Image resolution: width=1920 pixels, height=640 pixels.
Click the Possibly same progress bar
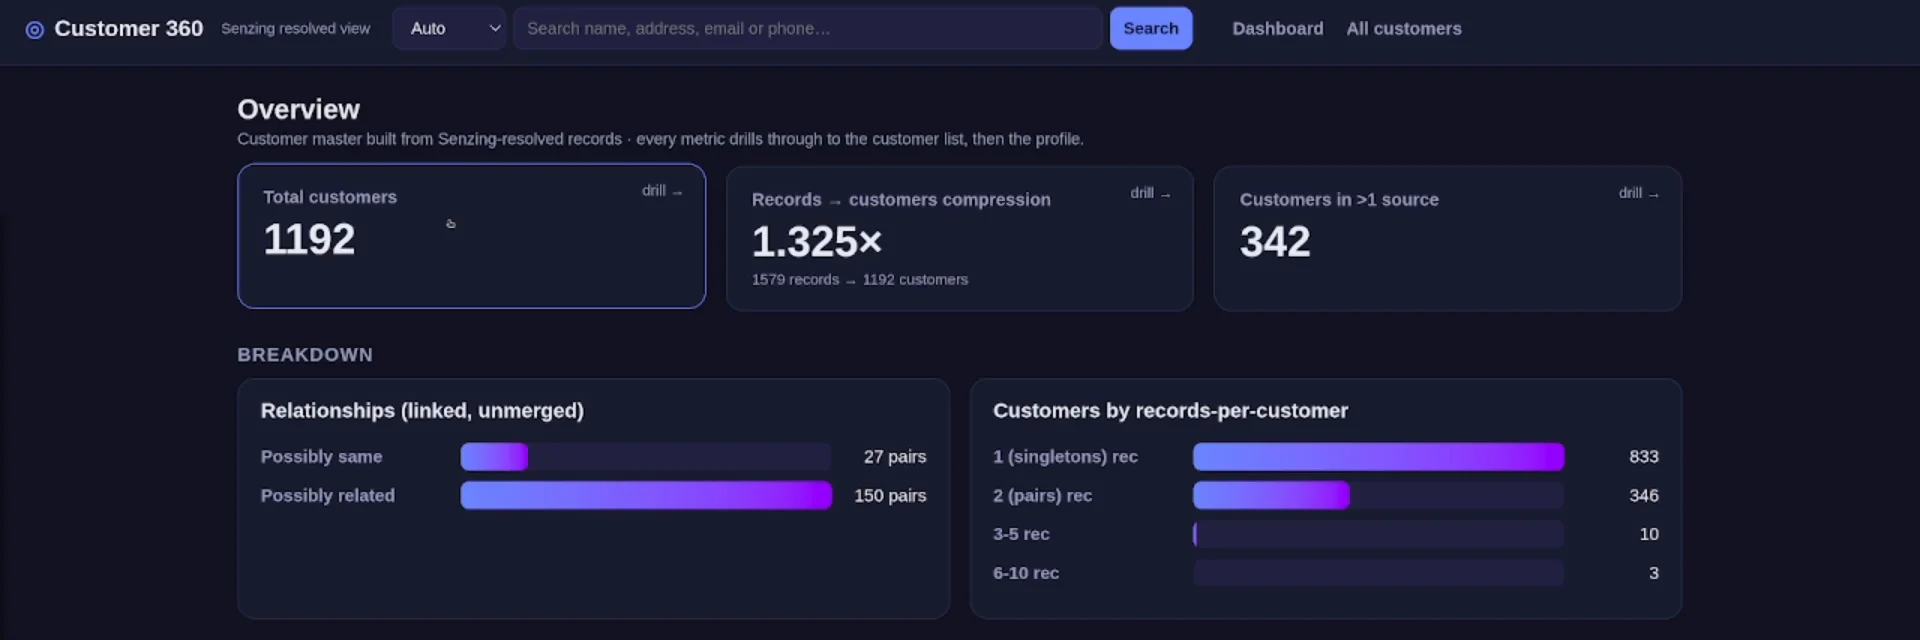[646, 457]
